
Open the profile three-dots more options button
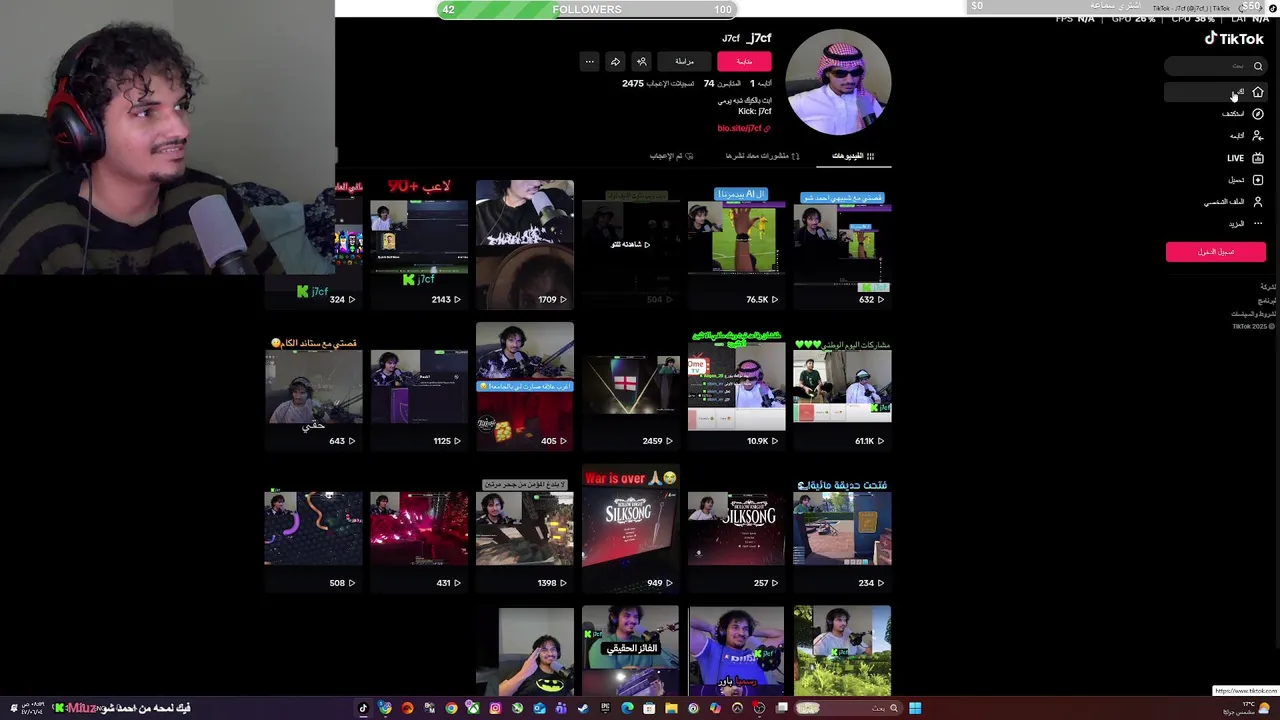pos(589,61)
